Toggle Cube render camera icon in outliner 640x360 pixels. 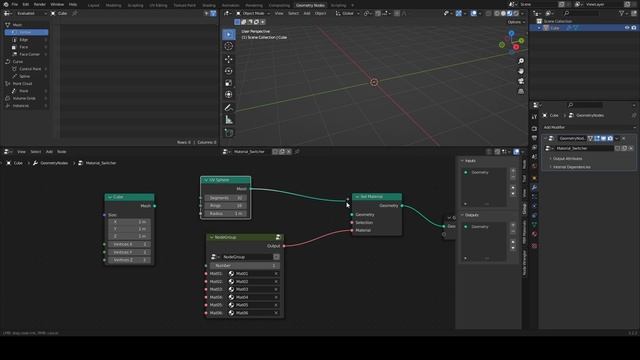(634, 28)
